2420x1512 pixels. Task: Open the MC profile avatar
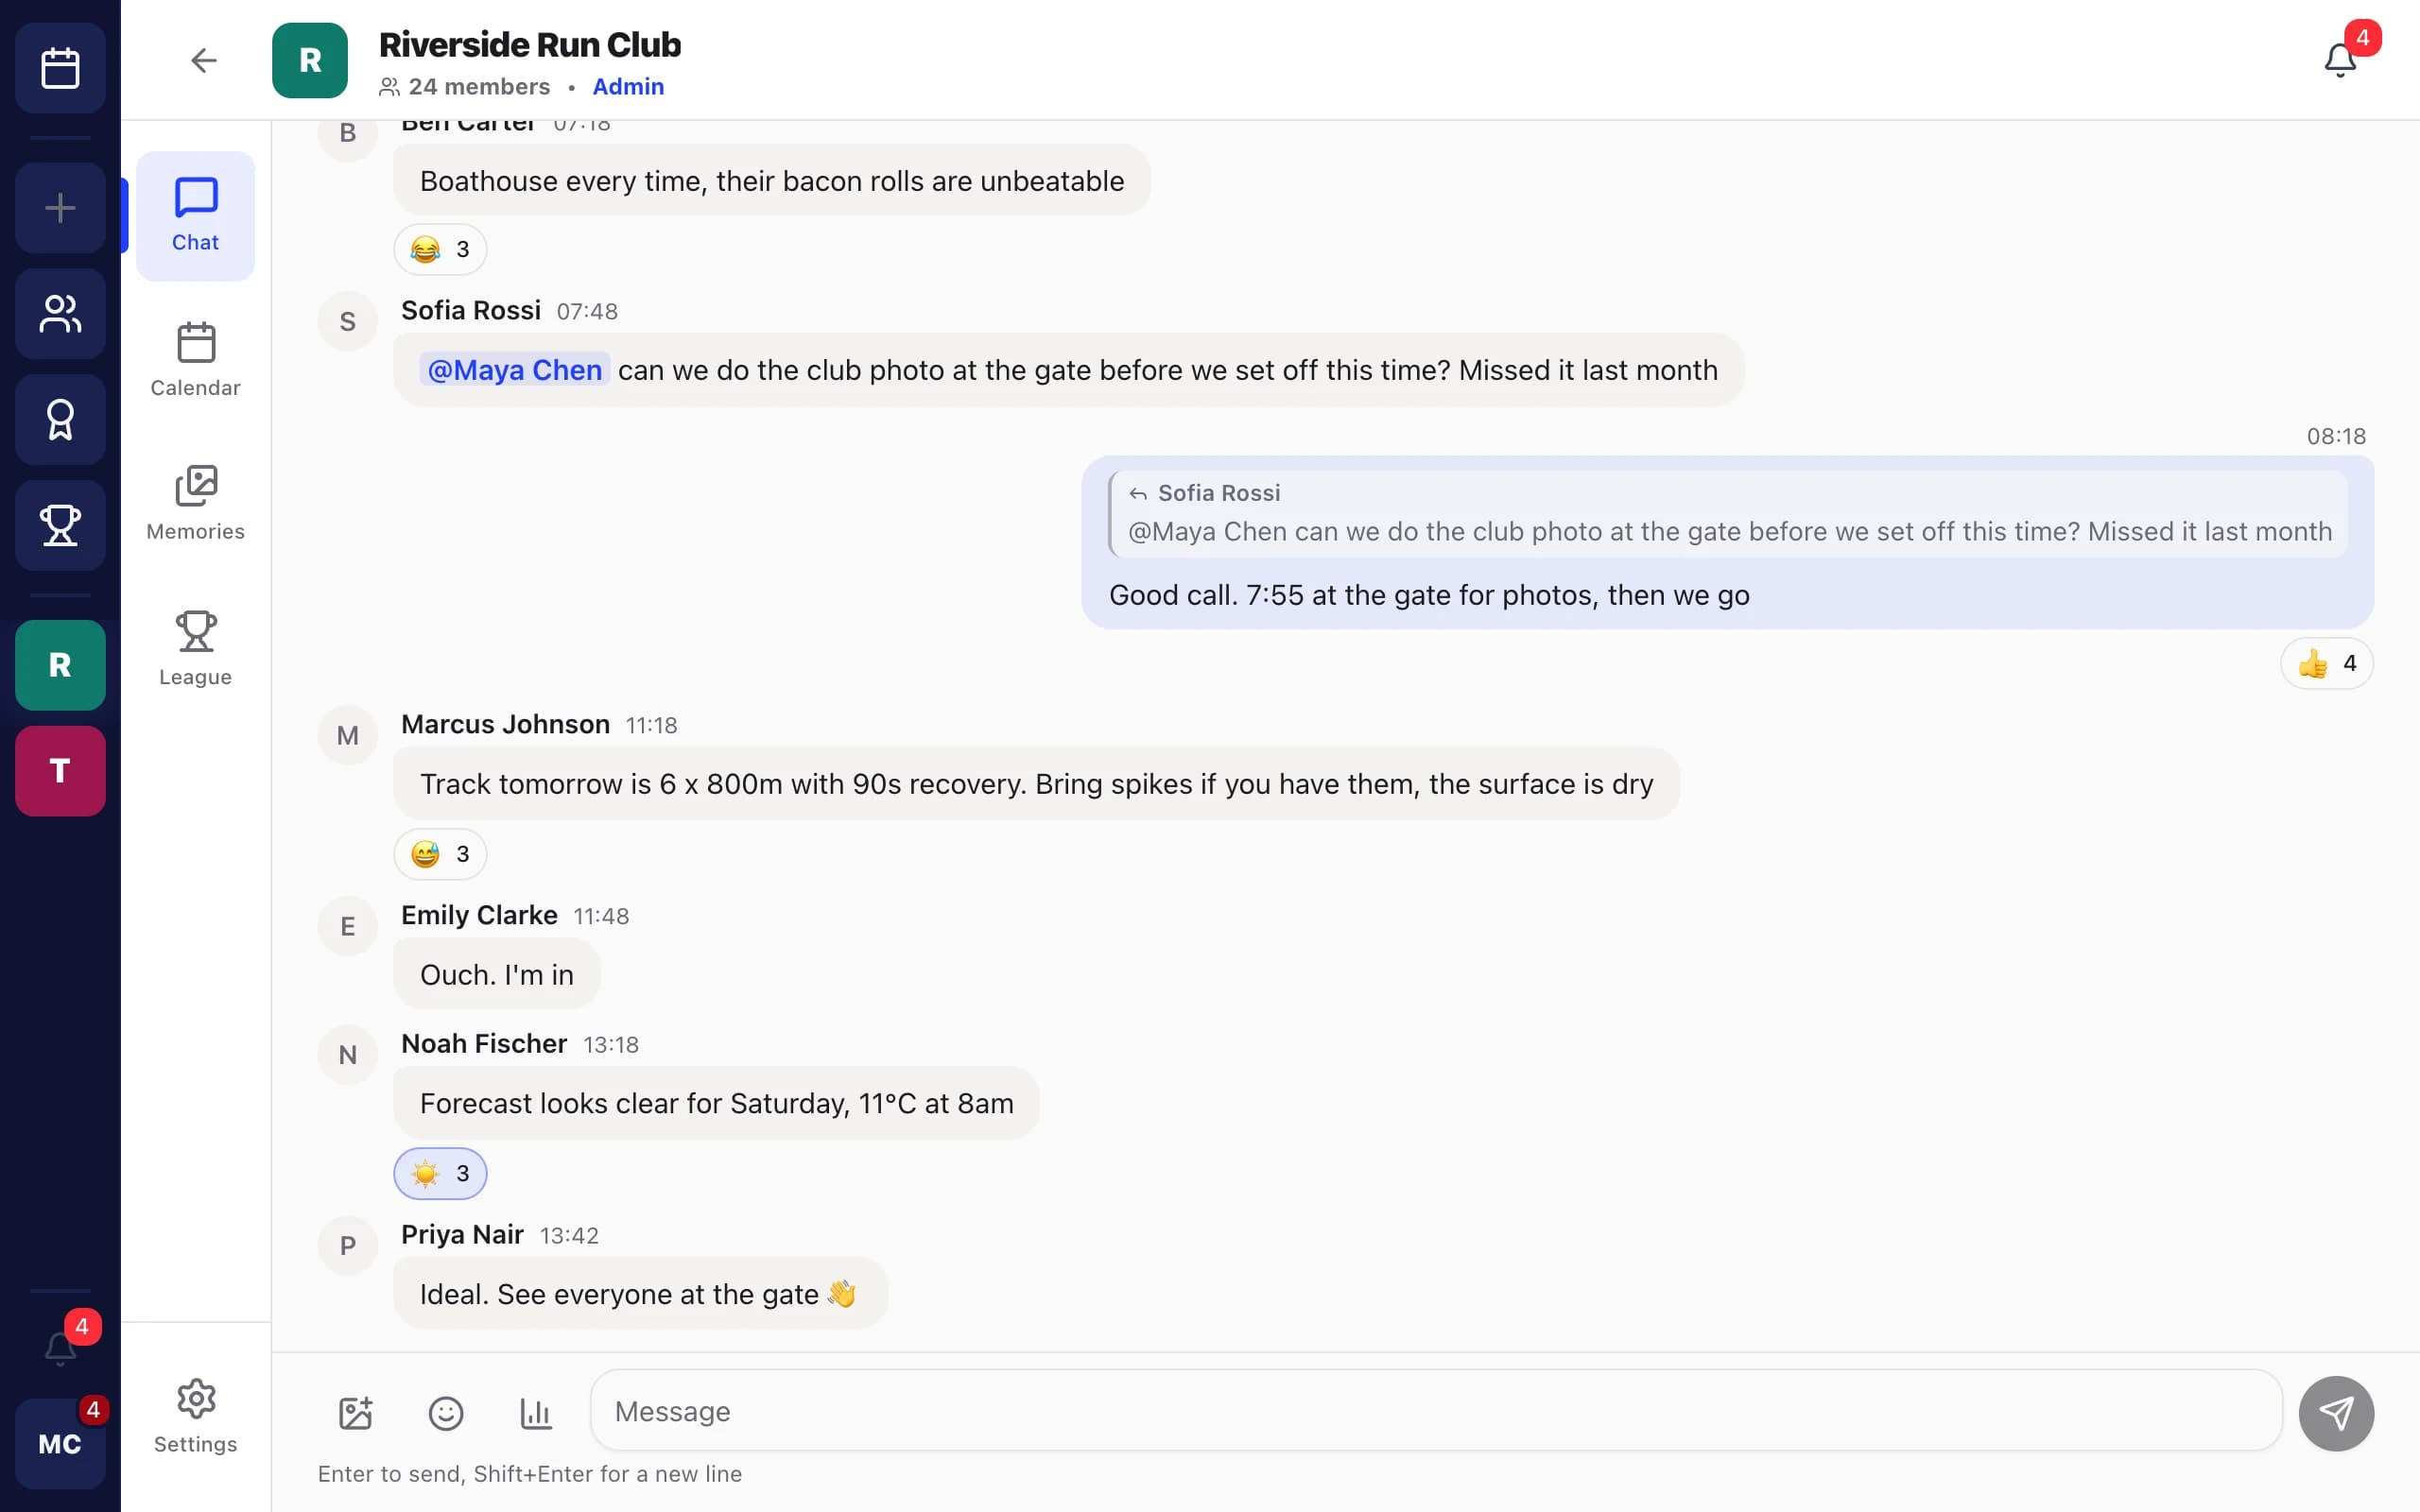(60, 1444)
